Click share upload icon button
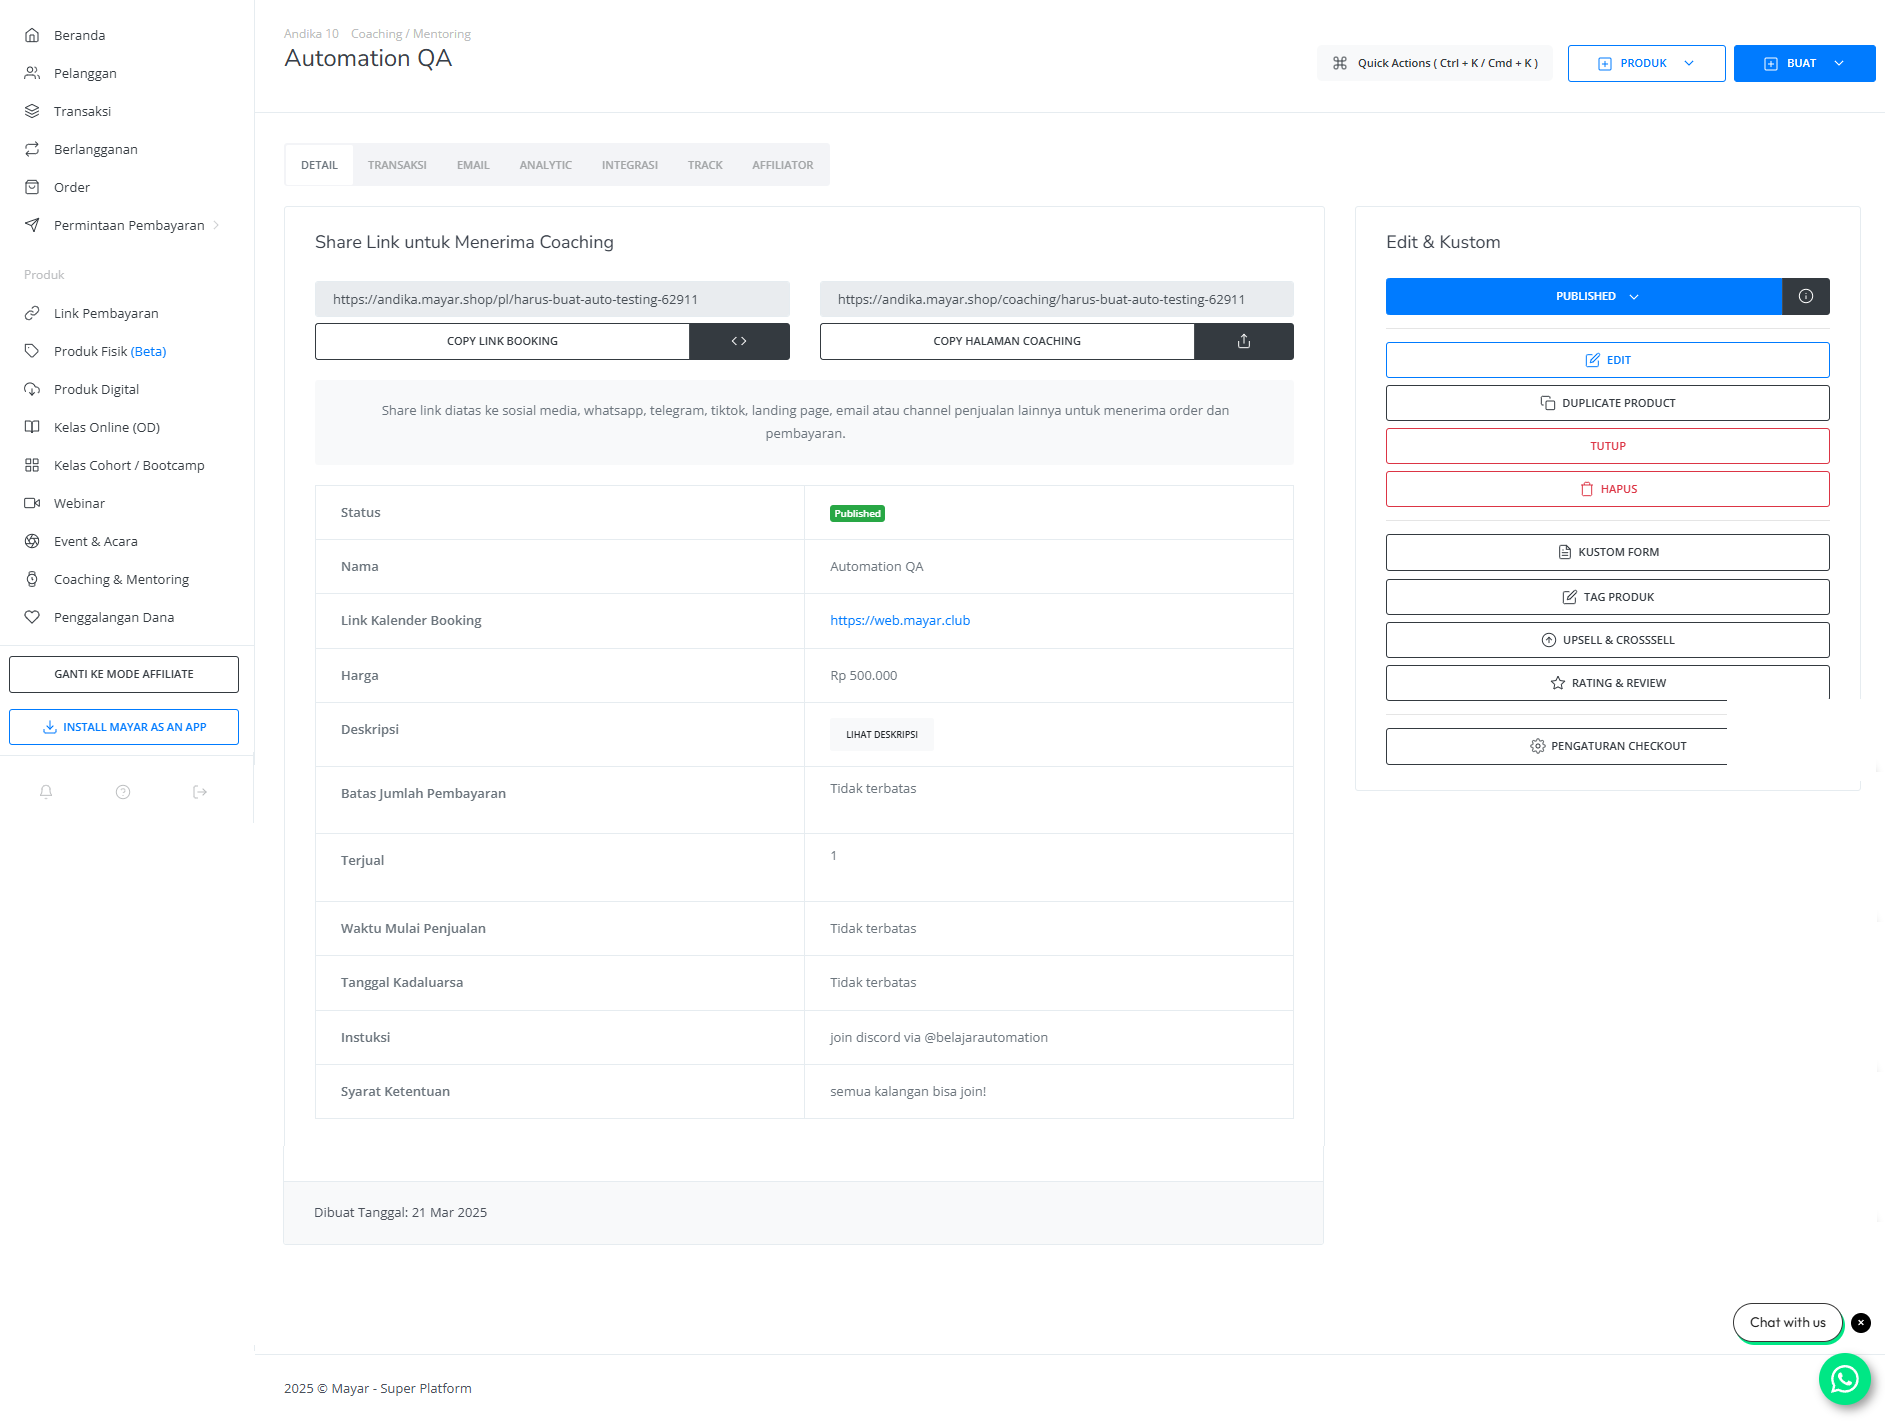1885x1422 pixels. point(1244,341)
